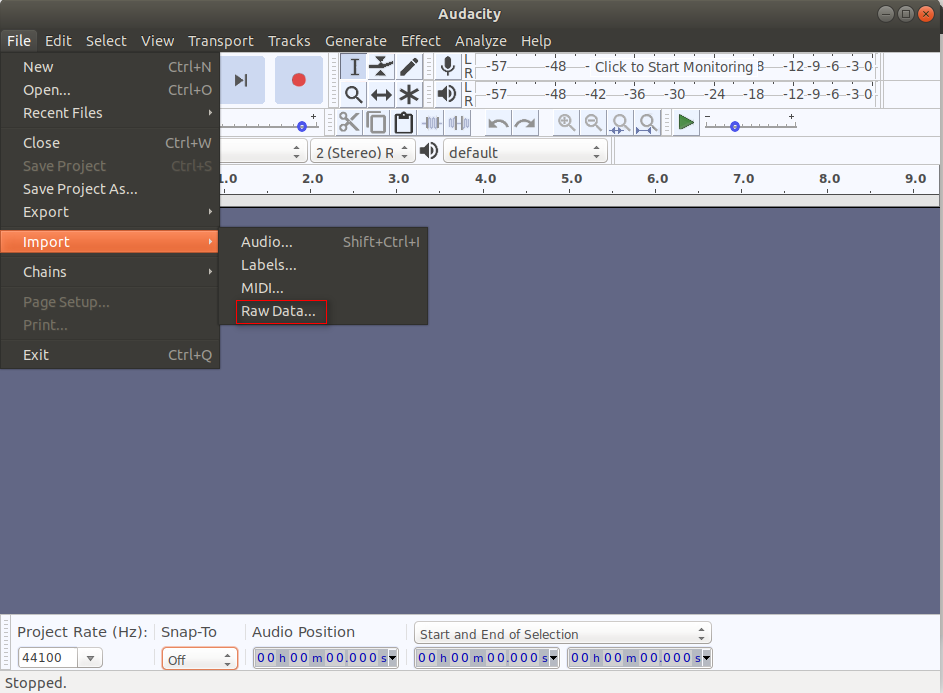
Task: Select the Zoom magnifier tool
Action: pos(354,94)
